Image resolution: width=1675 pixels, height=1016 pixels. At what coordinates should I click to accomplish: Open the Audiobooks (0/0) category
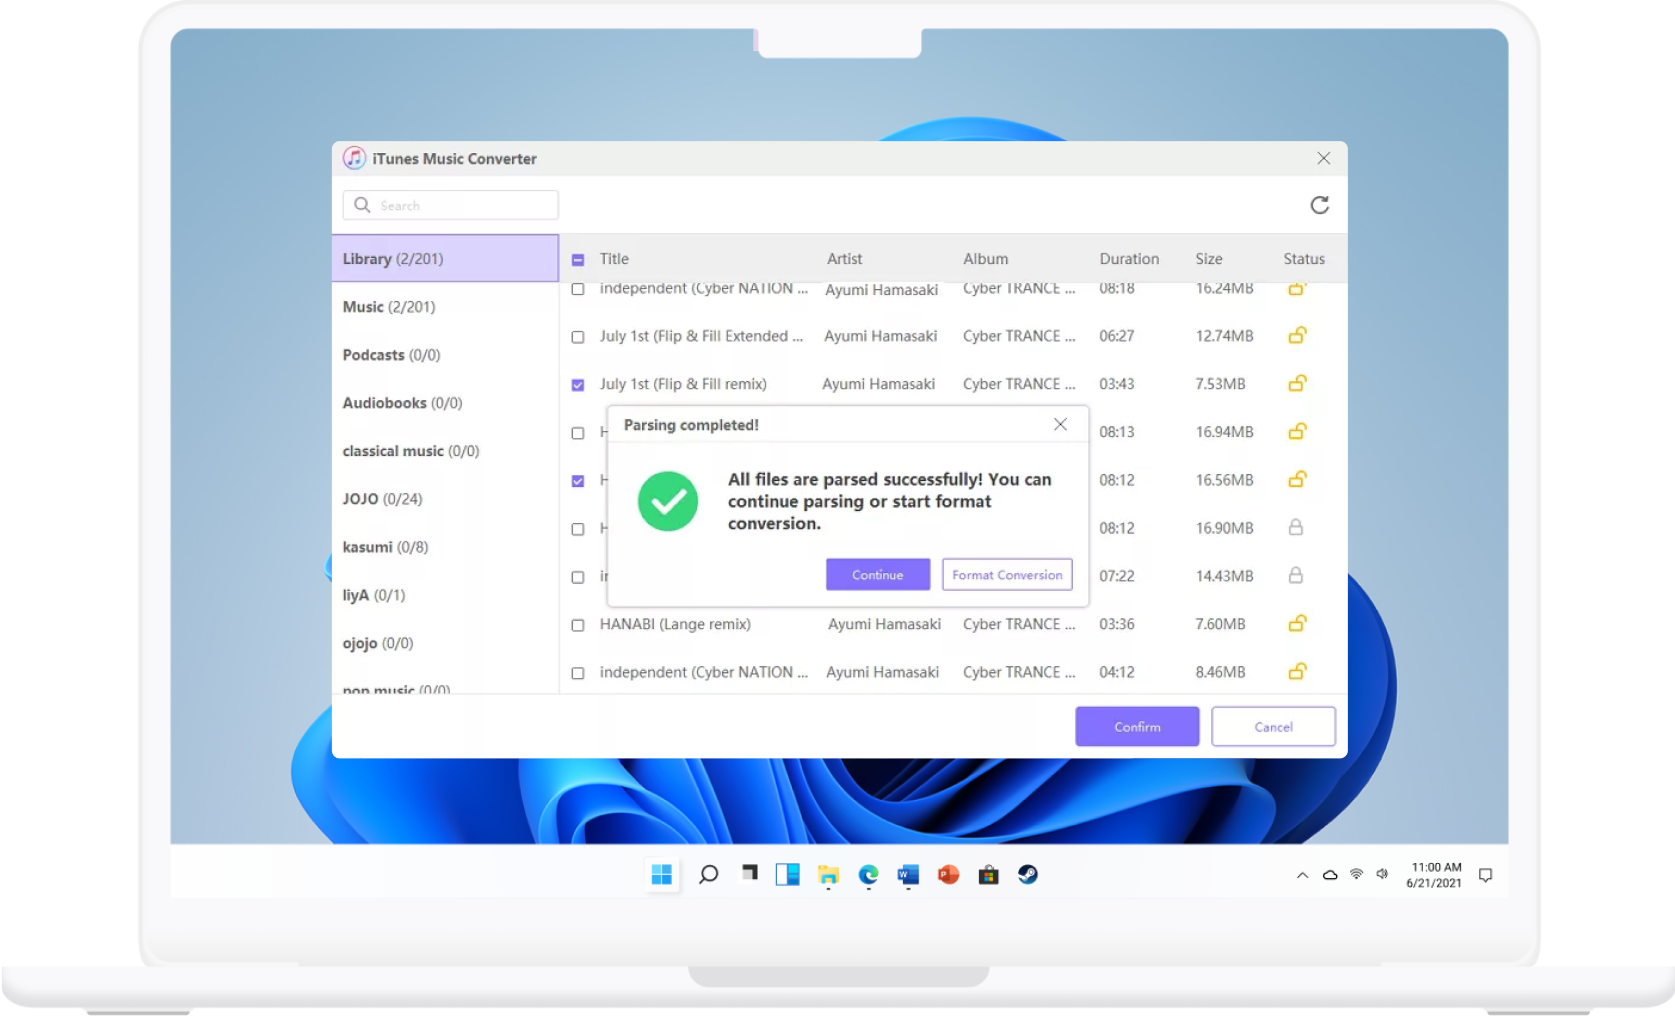(445, 402)
